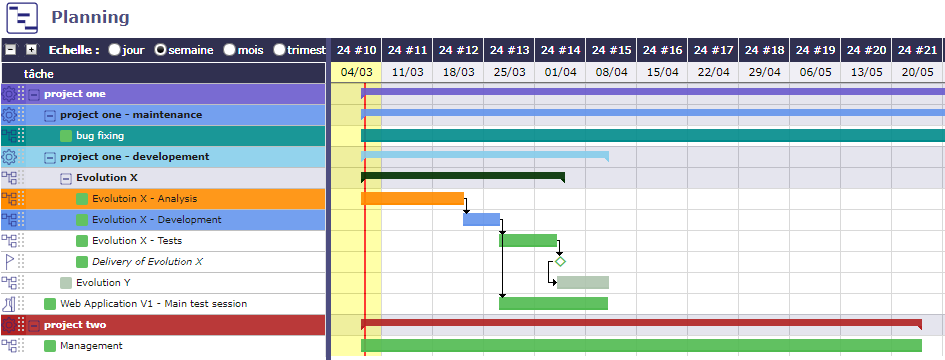Click activity icon on bug fixing row

pyautogui.click(x=9, y=136)
